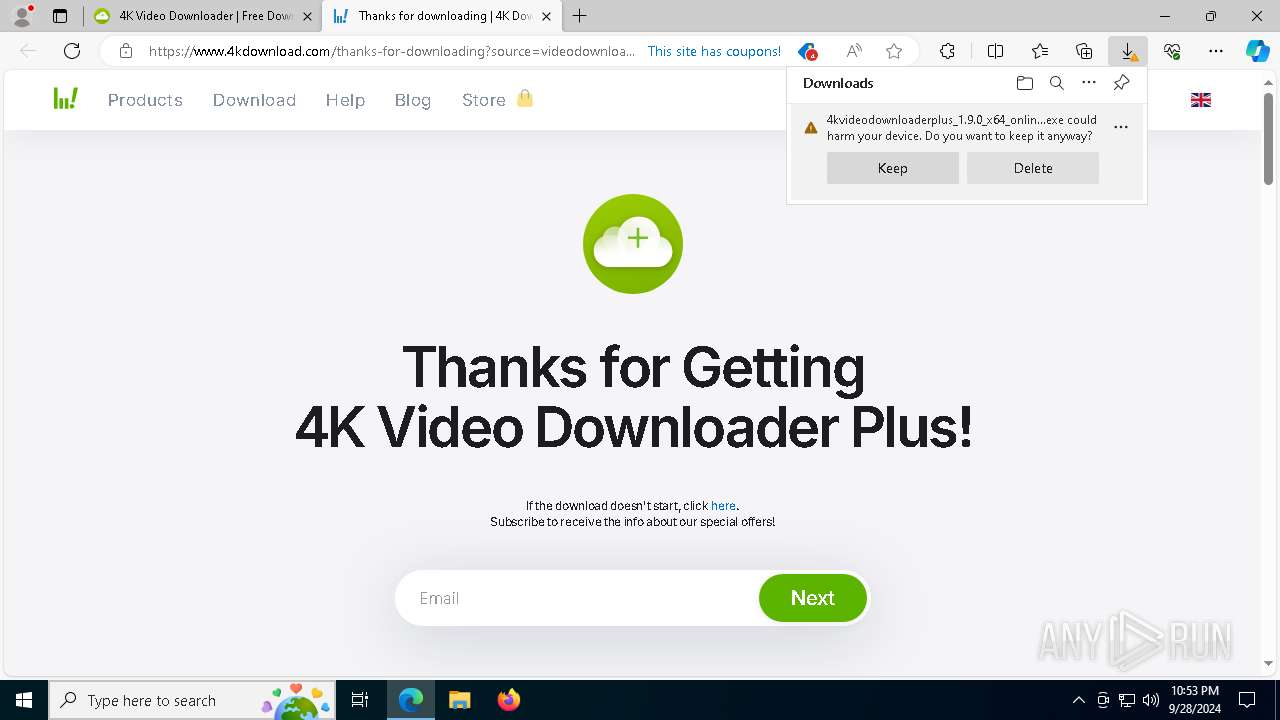Open the volume control tray icon
This screenshot has width=1280, height=720.
point(1151,700)
